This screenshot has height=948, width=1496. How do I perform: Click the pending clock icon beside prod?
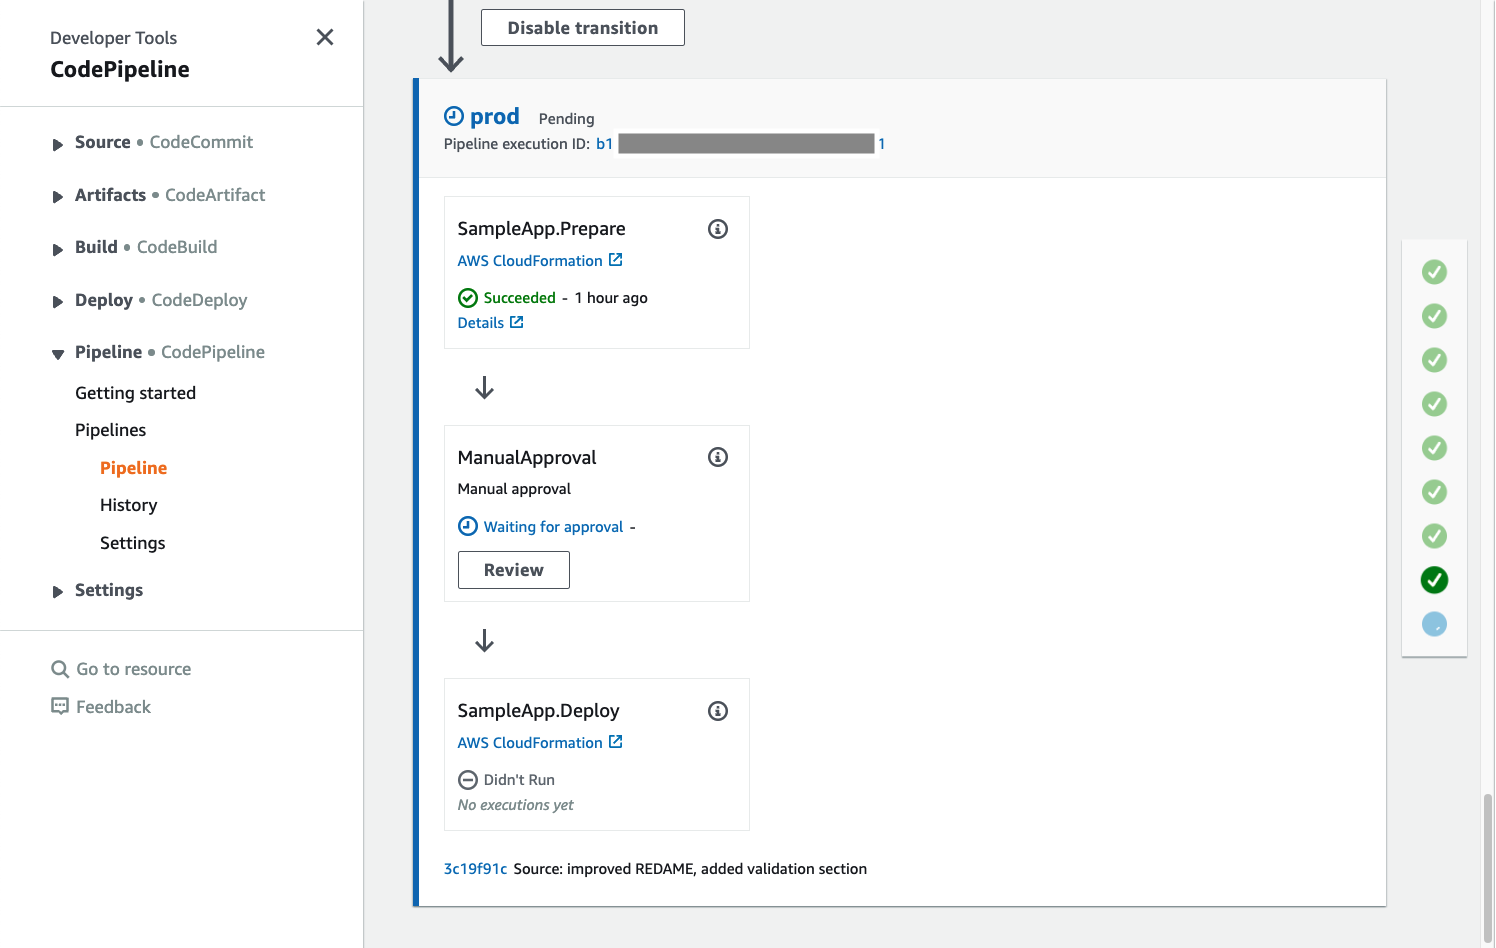tap(454, 116)
